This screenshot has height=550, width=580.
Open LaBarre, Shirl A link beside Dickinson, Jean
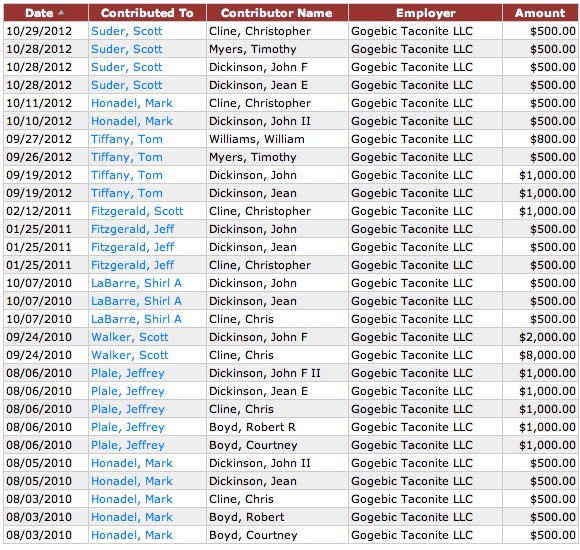(x=136, y=301)
